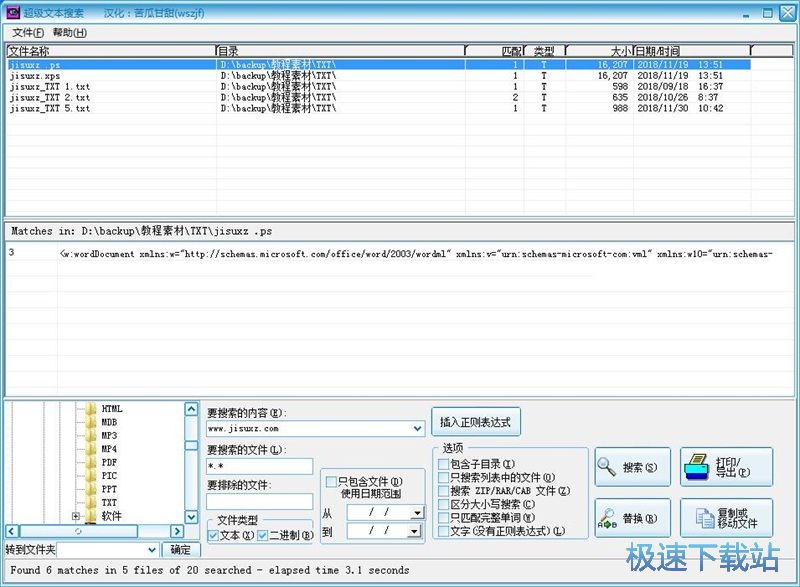This screenshot has width=800, height=587.
Task: Select the TXT folder in tree
Action: (x=109, y=503)
